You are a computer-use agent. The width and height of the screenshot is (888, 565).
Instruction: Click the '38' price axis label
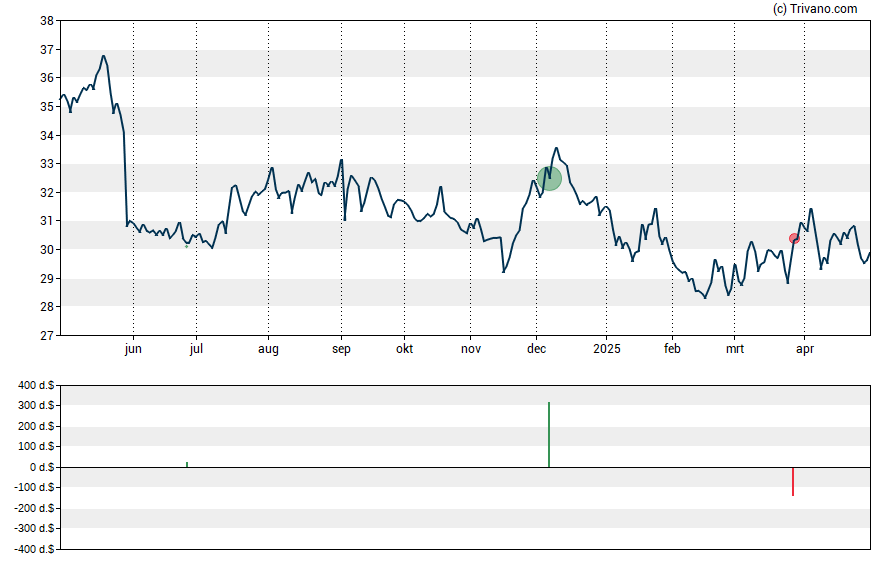pos(47,21)
